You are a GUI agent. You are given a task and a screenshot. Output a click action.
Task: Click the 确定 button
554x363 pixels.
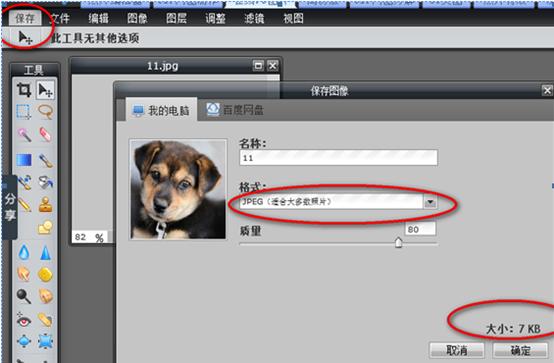point(520,350)
